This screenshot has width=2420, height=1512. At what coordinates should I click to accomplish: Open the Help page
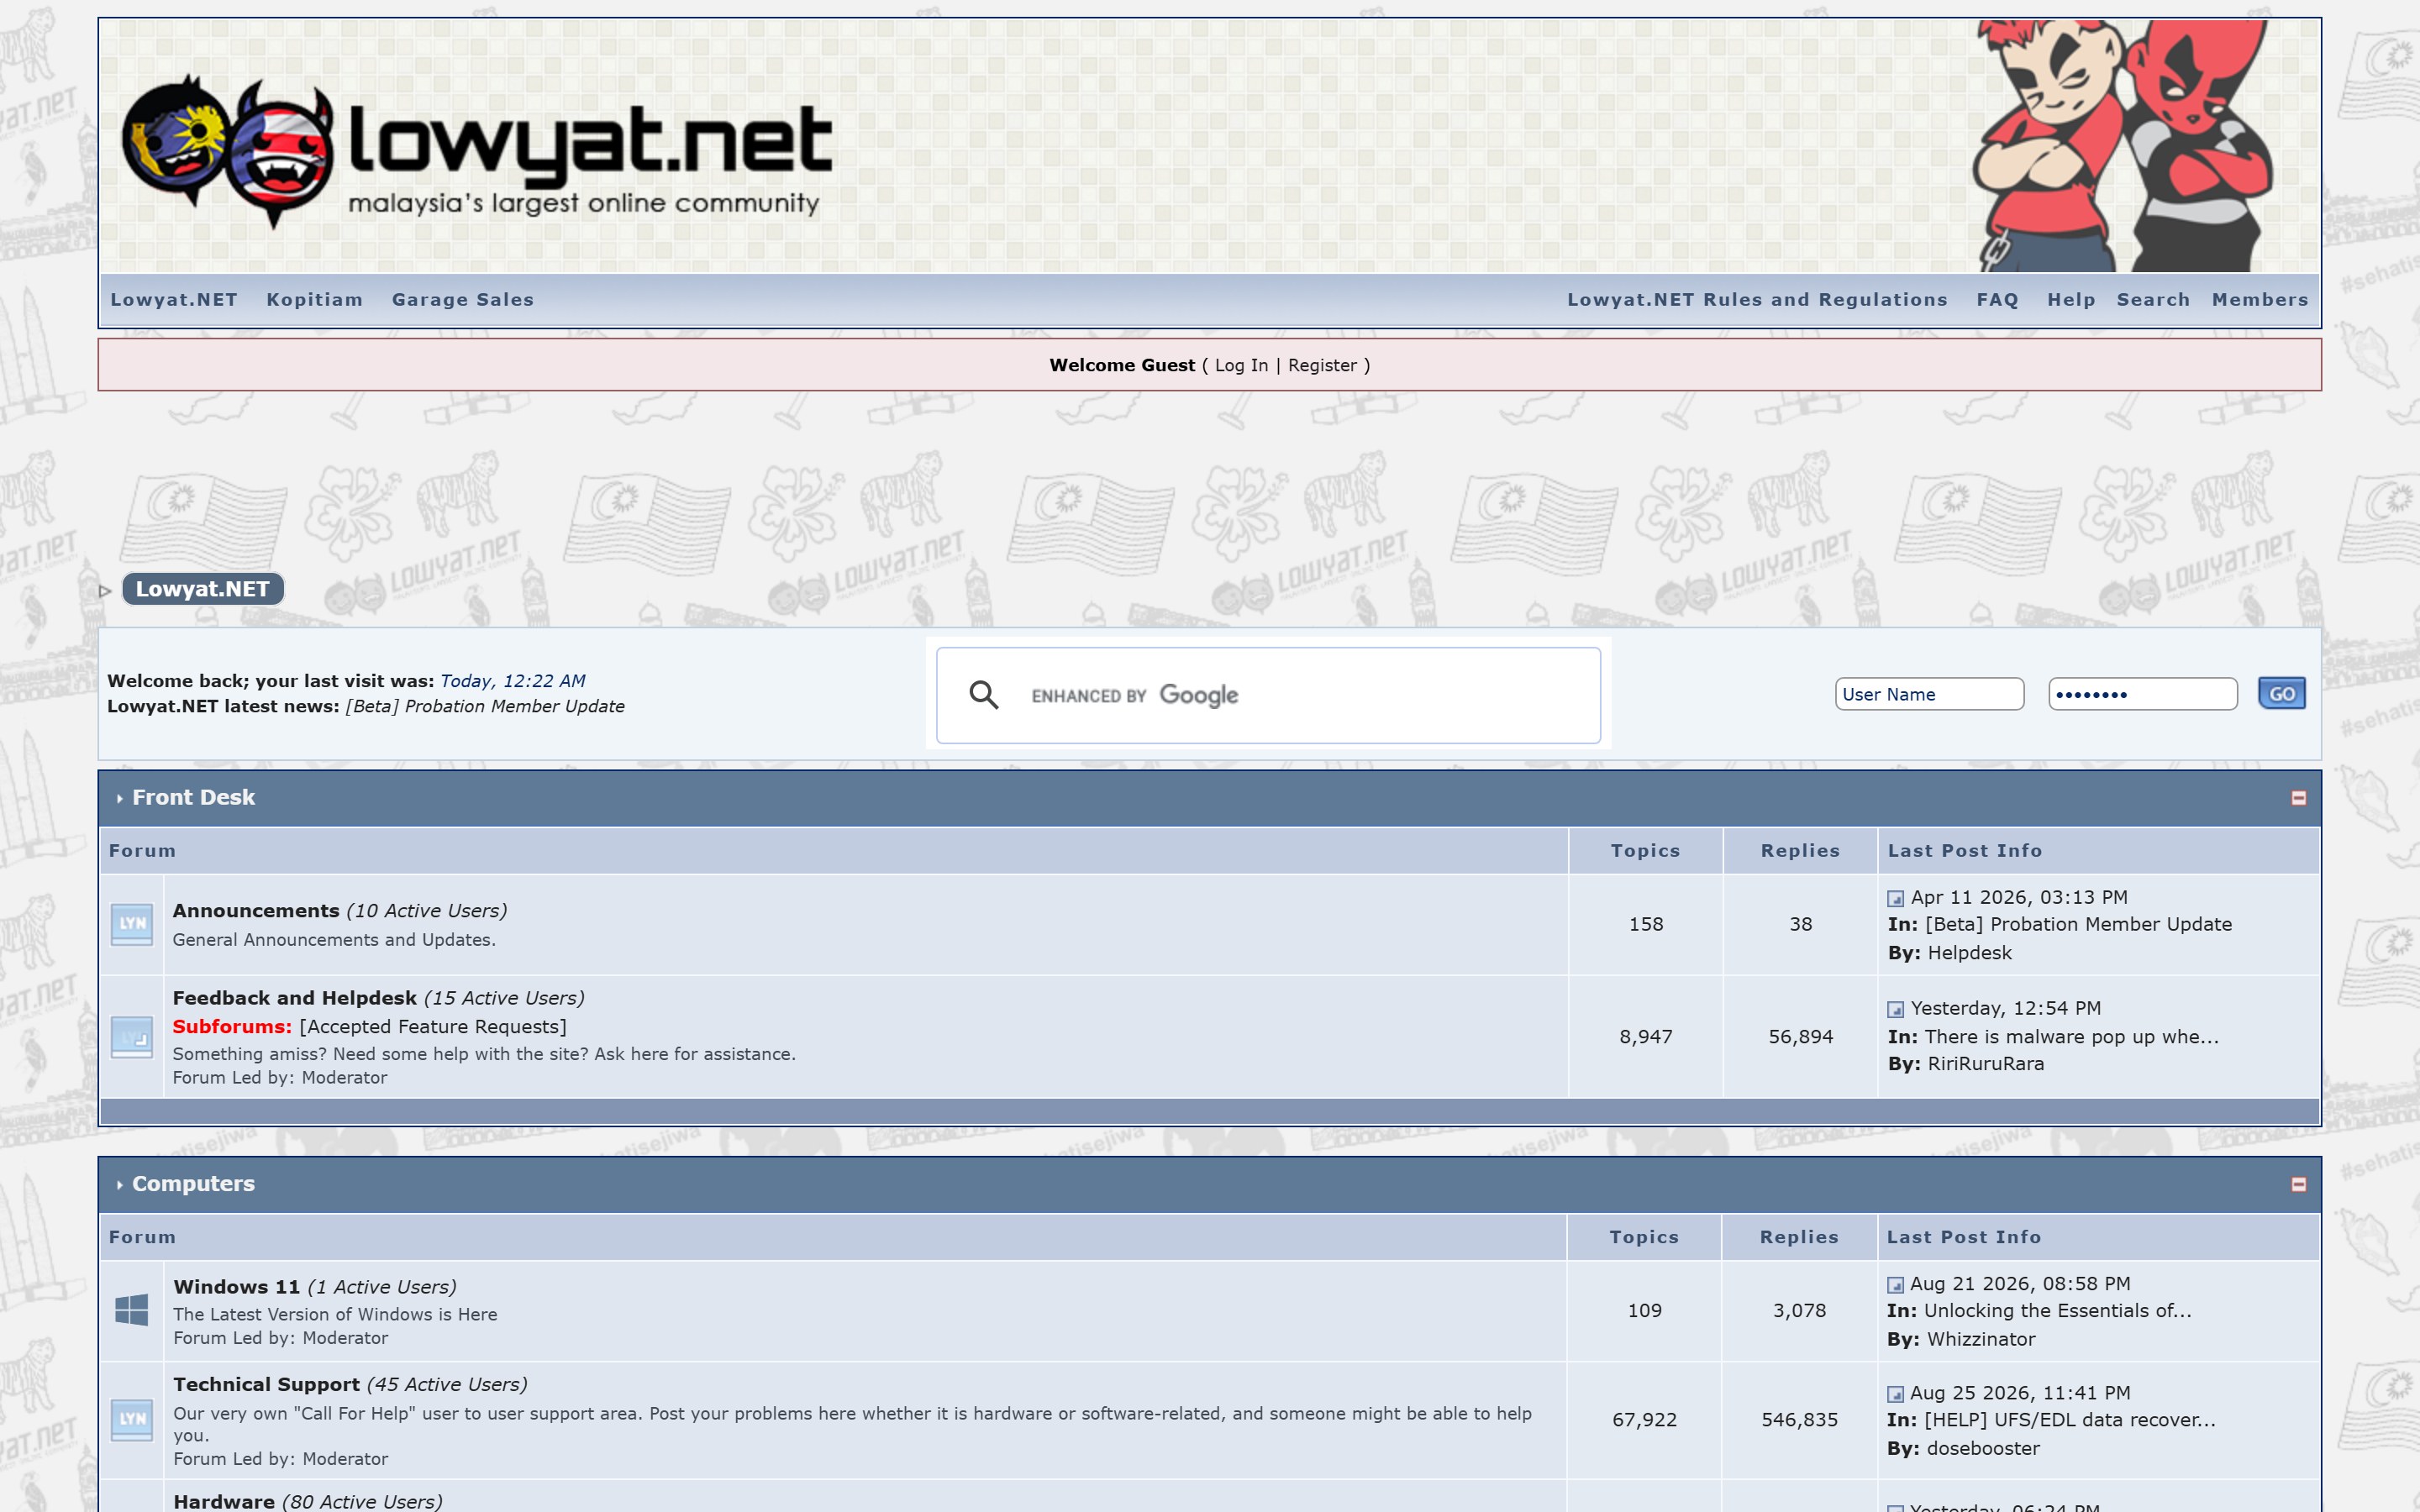coord(2071,300)
